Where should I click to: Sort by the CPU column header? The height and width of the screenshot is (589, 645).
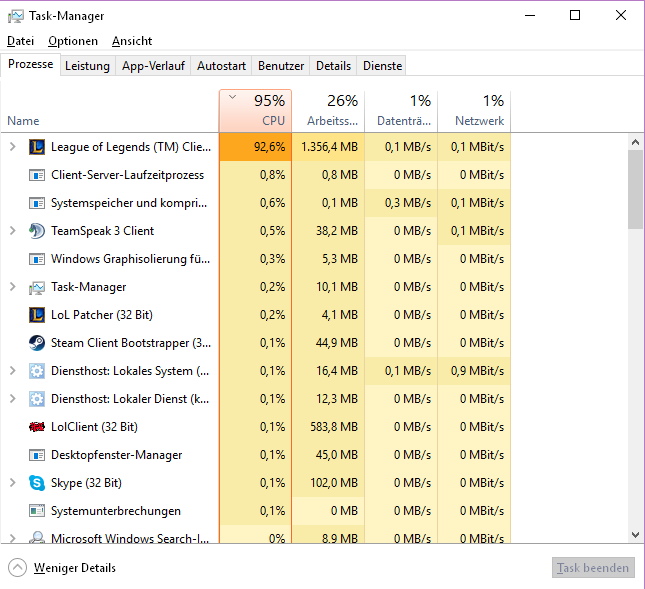pyautogui.click(x=255, y=111)
